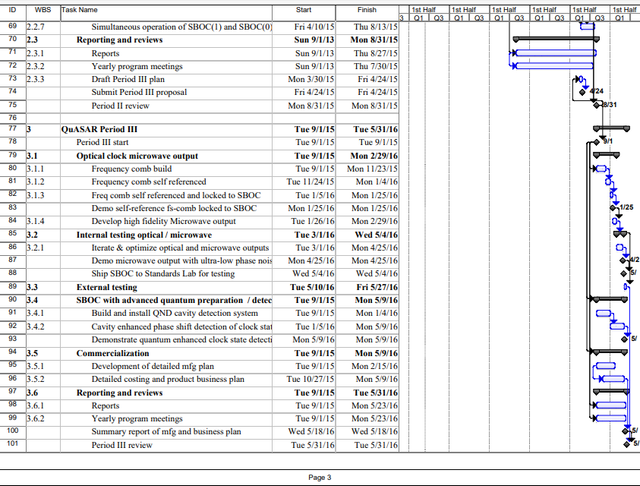Select 'Summary report of mfg and business plan'
The image size is (640, 486).
click(166, 432)
